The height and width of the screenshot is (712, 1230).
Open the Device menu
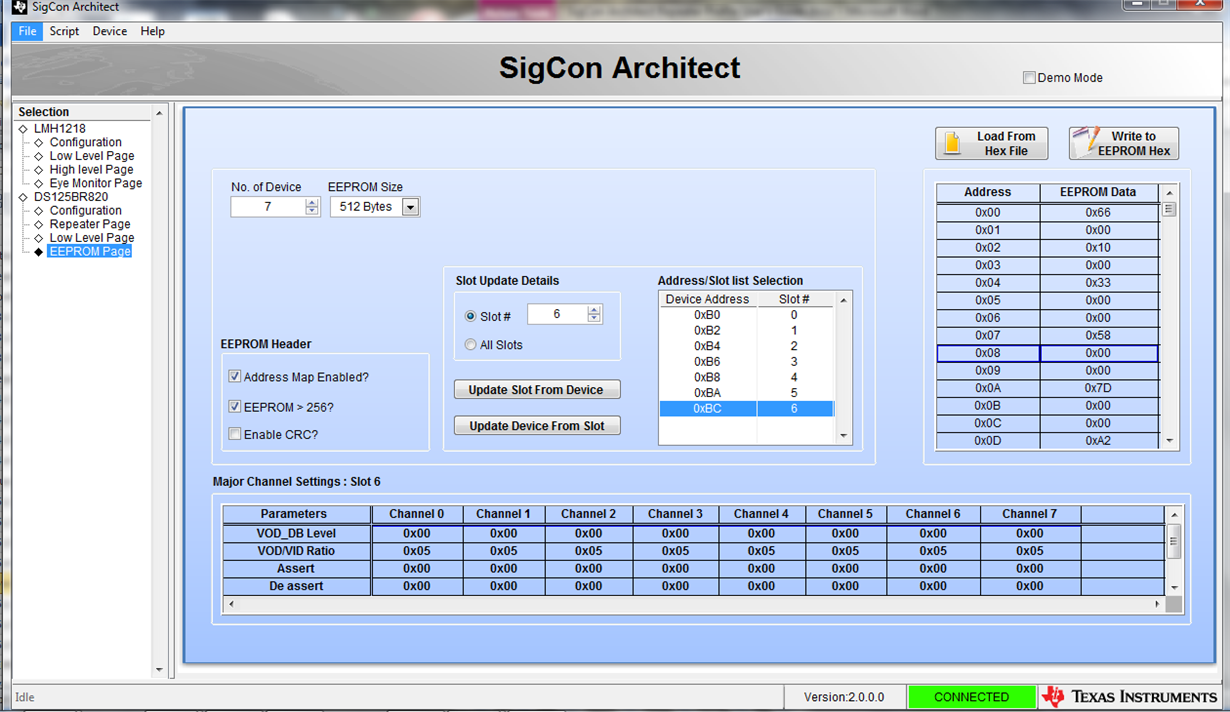(109, 31)
